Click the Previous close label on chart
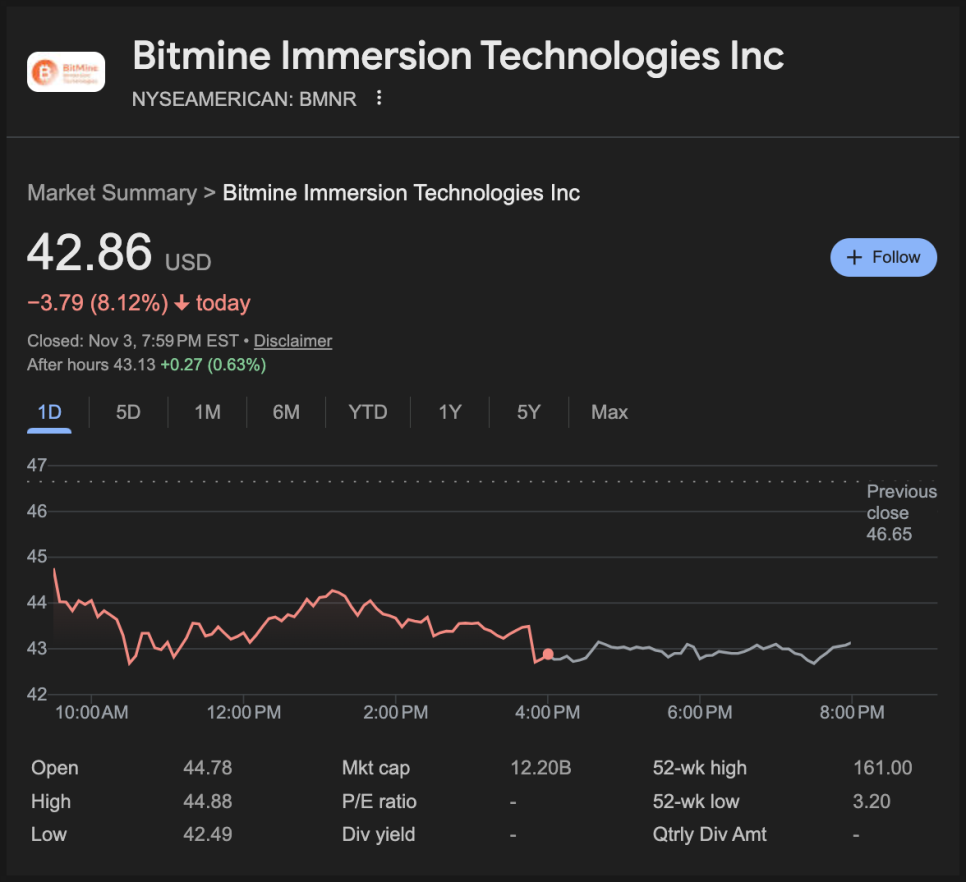The height and width of the screenshot is (882, 966). pyautogui.click(x=901, y=512)
